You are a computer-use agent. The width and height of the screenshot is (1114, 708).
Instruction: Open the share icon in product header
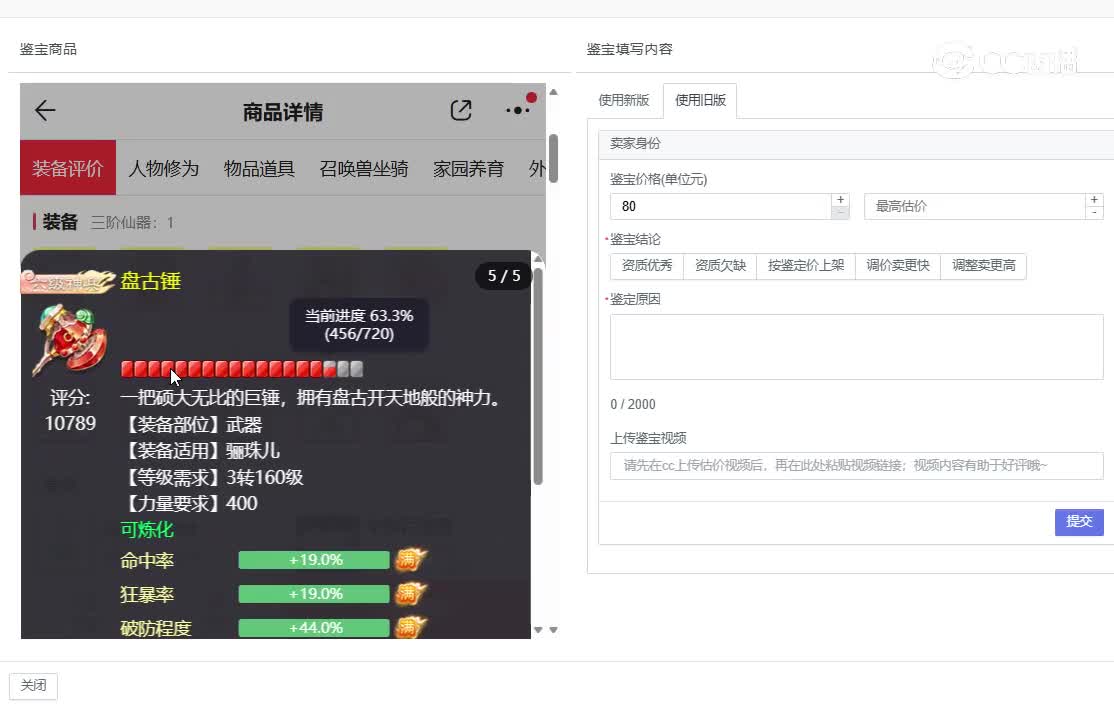pos(461,110)
